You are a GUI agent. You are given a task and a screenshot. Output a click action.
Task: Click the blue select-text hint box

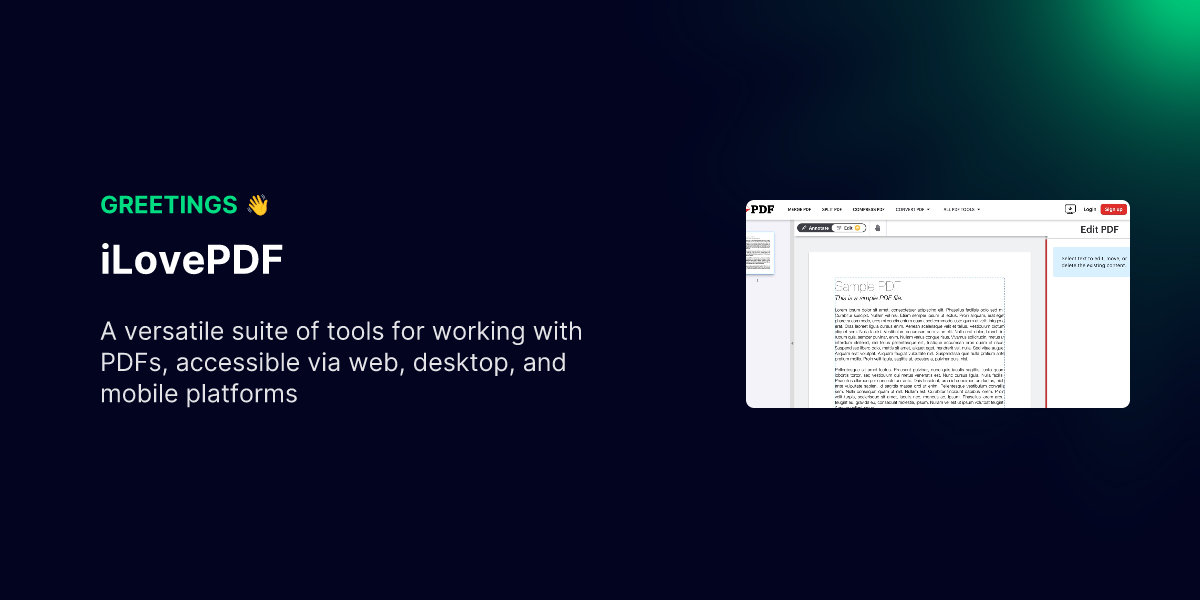pos(1091,262)
